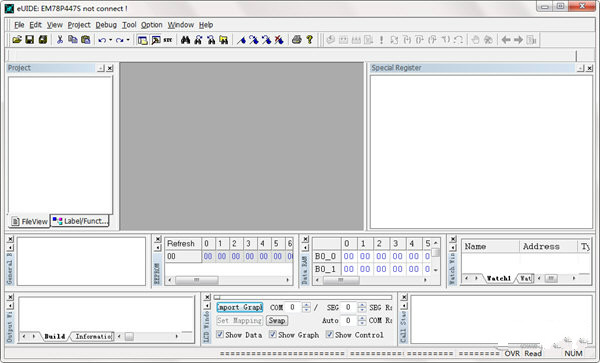Click the EEPROM panel horizontal scrollbar thumb
The height and width of the screenshot is (363, 600).
[197, 280]
